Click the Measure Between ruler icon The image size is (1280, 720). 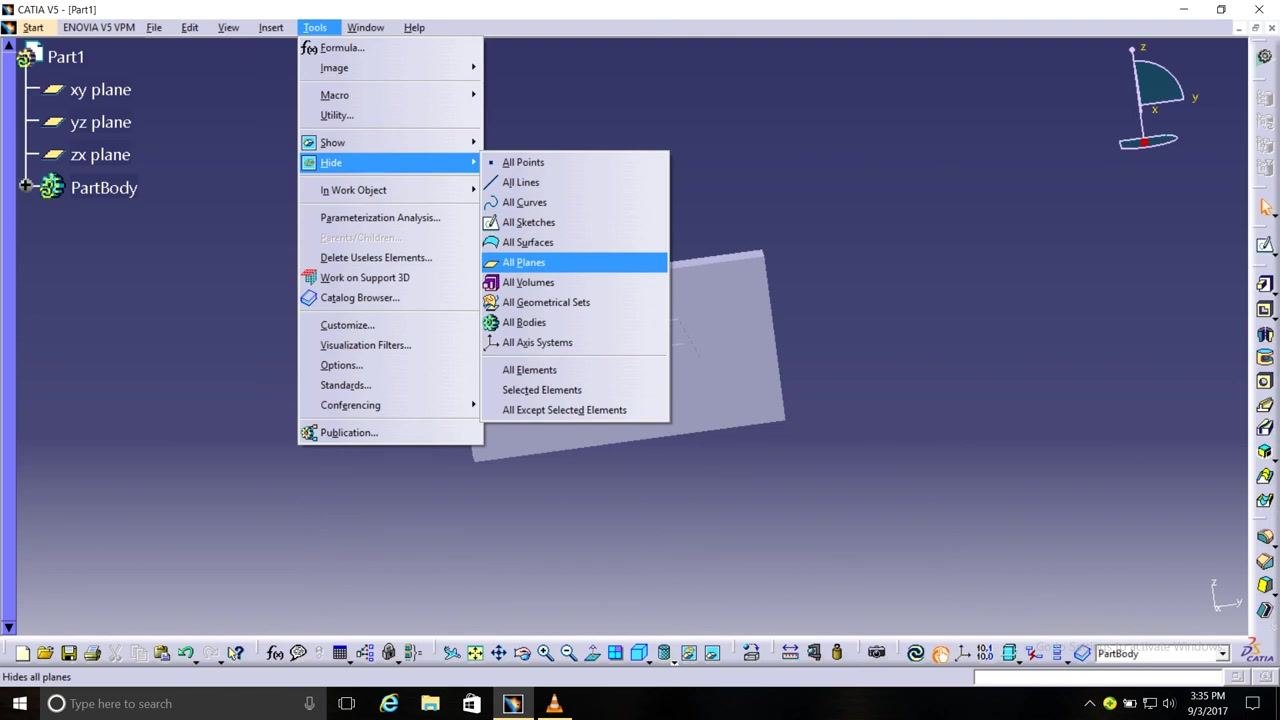pos(790,653)
